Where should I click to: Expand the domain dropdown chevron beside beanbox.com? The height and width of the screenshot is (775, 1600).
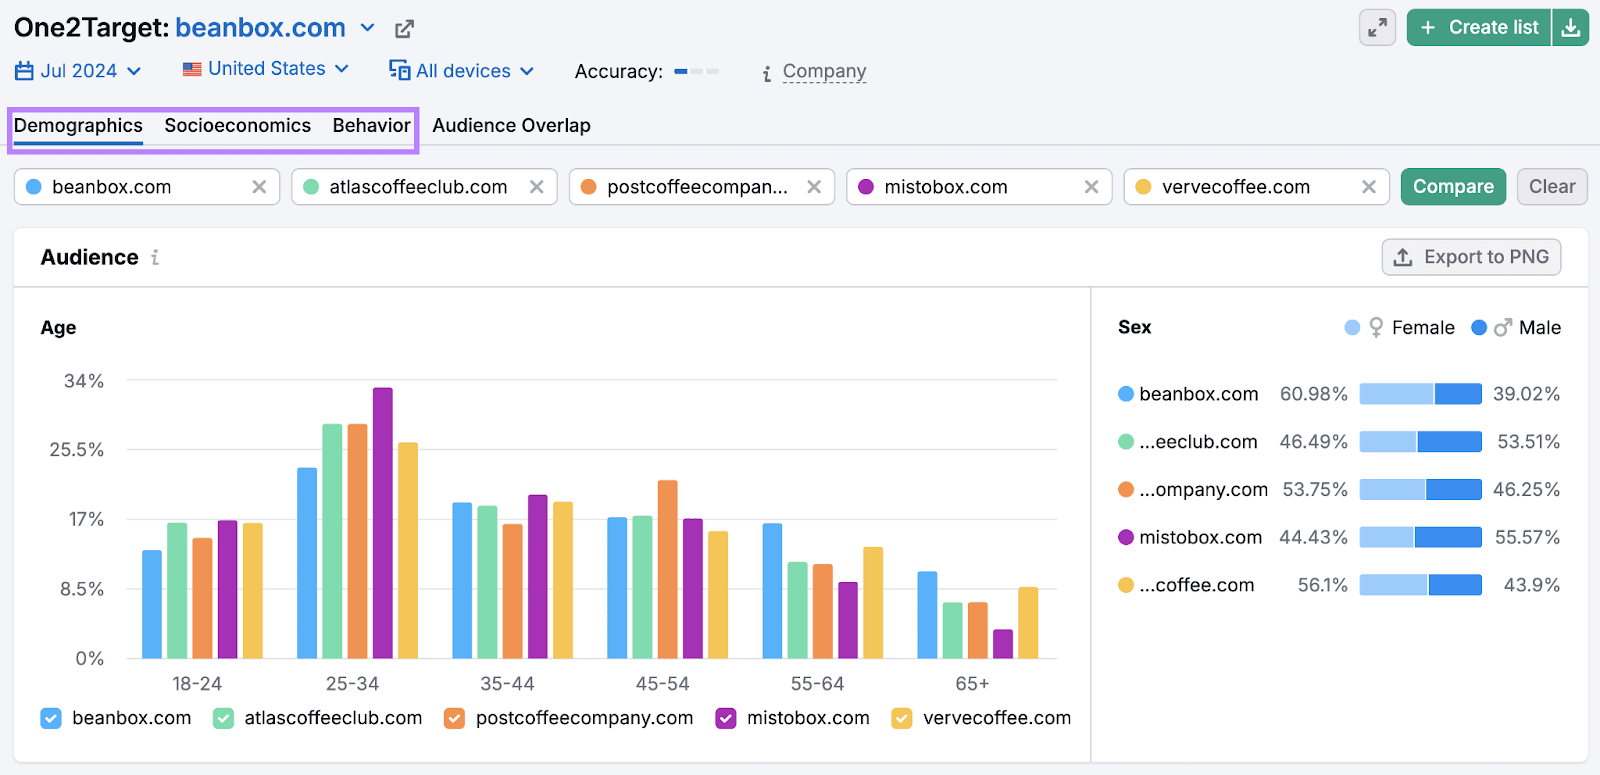point(368,28)
